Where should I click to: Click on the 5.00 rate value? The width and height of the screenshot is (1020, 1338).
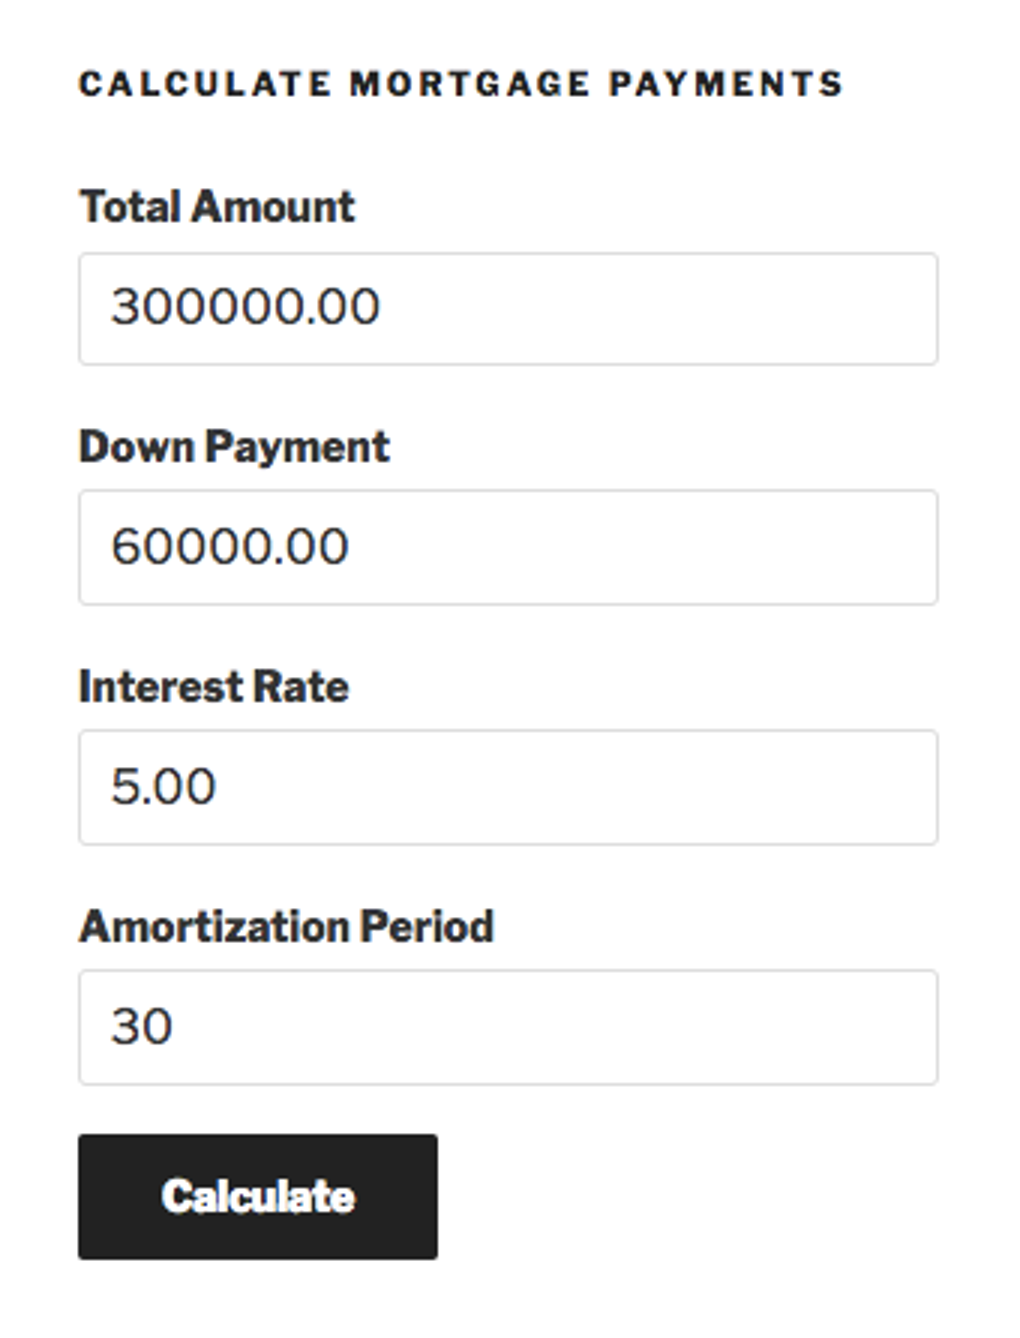(163, 787)
